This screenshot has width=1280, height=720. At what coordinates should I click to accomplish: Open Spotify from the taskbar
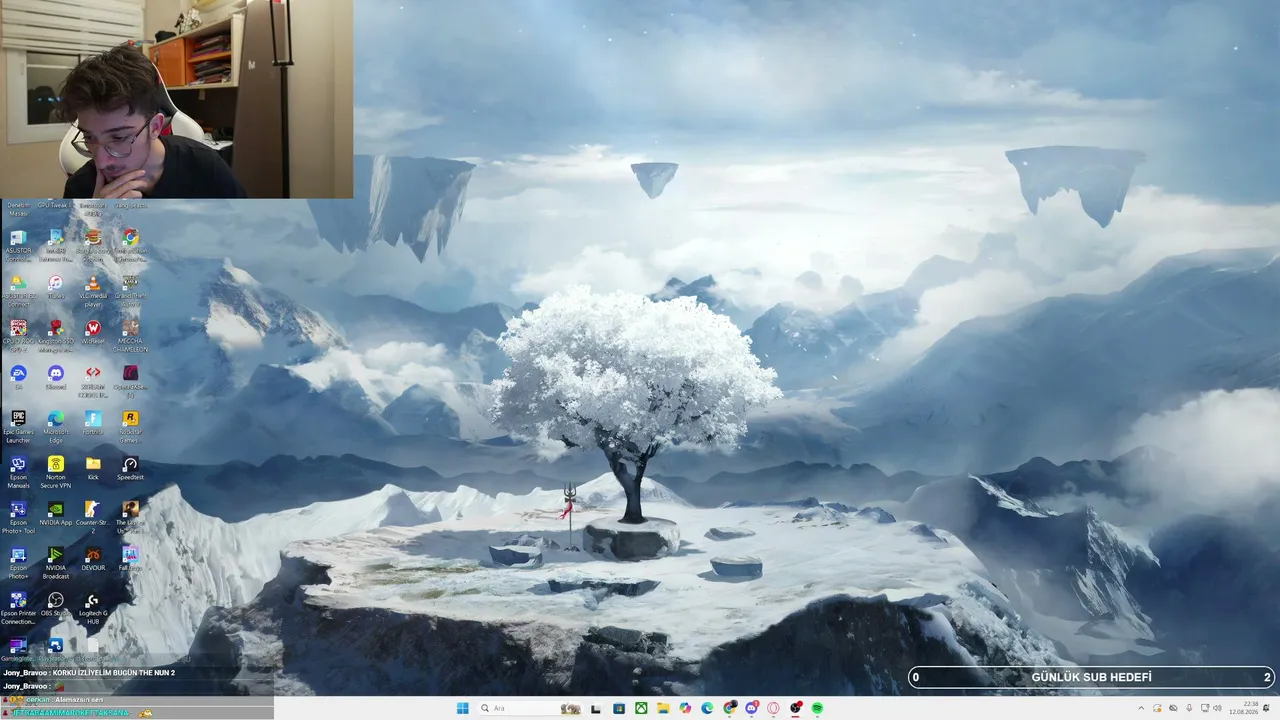click(817, 708)
